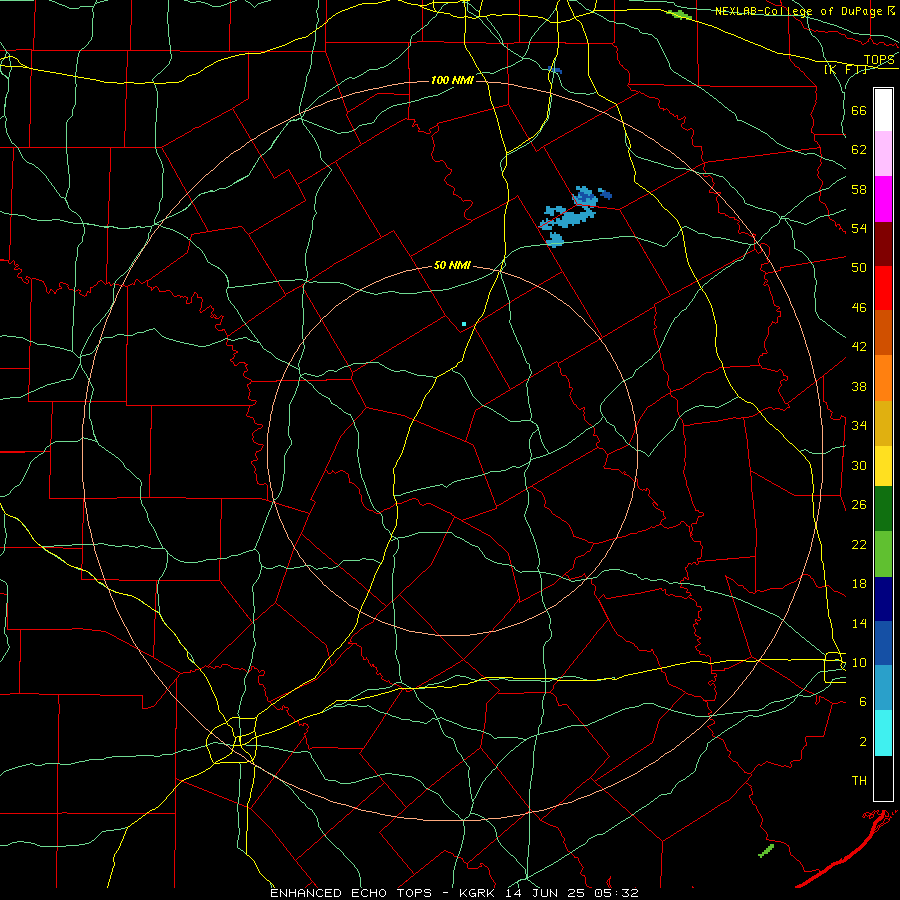This screenshot has height=900, width=900.
Task: Click the large light blue echo cluster
Action: tap(569, 218)
